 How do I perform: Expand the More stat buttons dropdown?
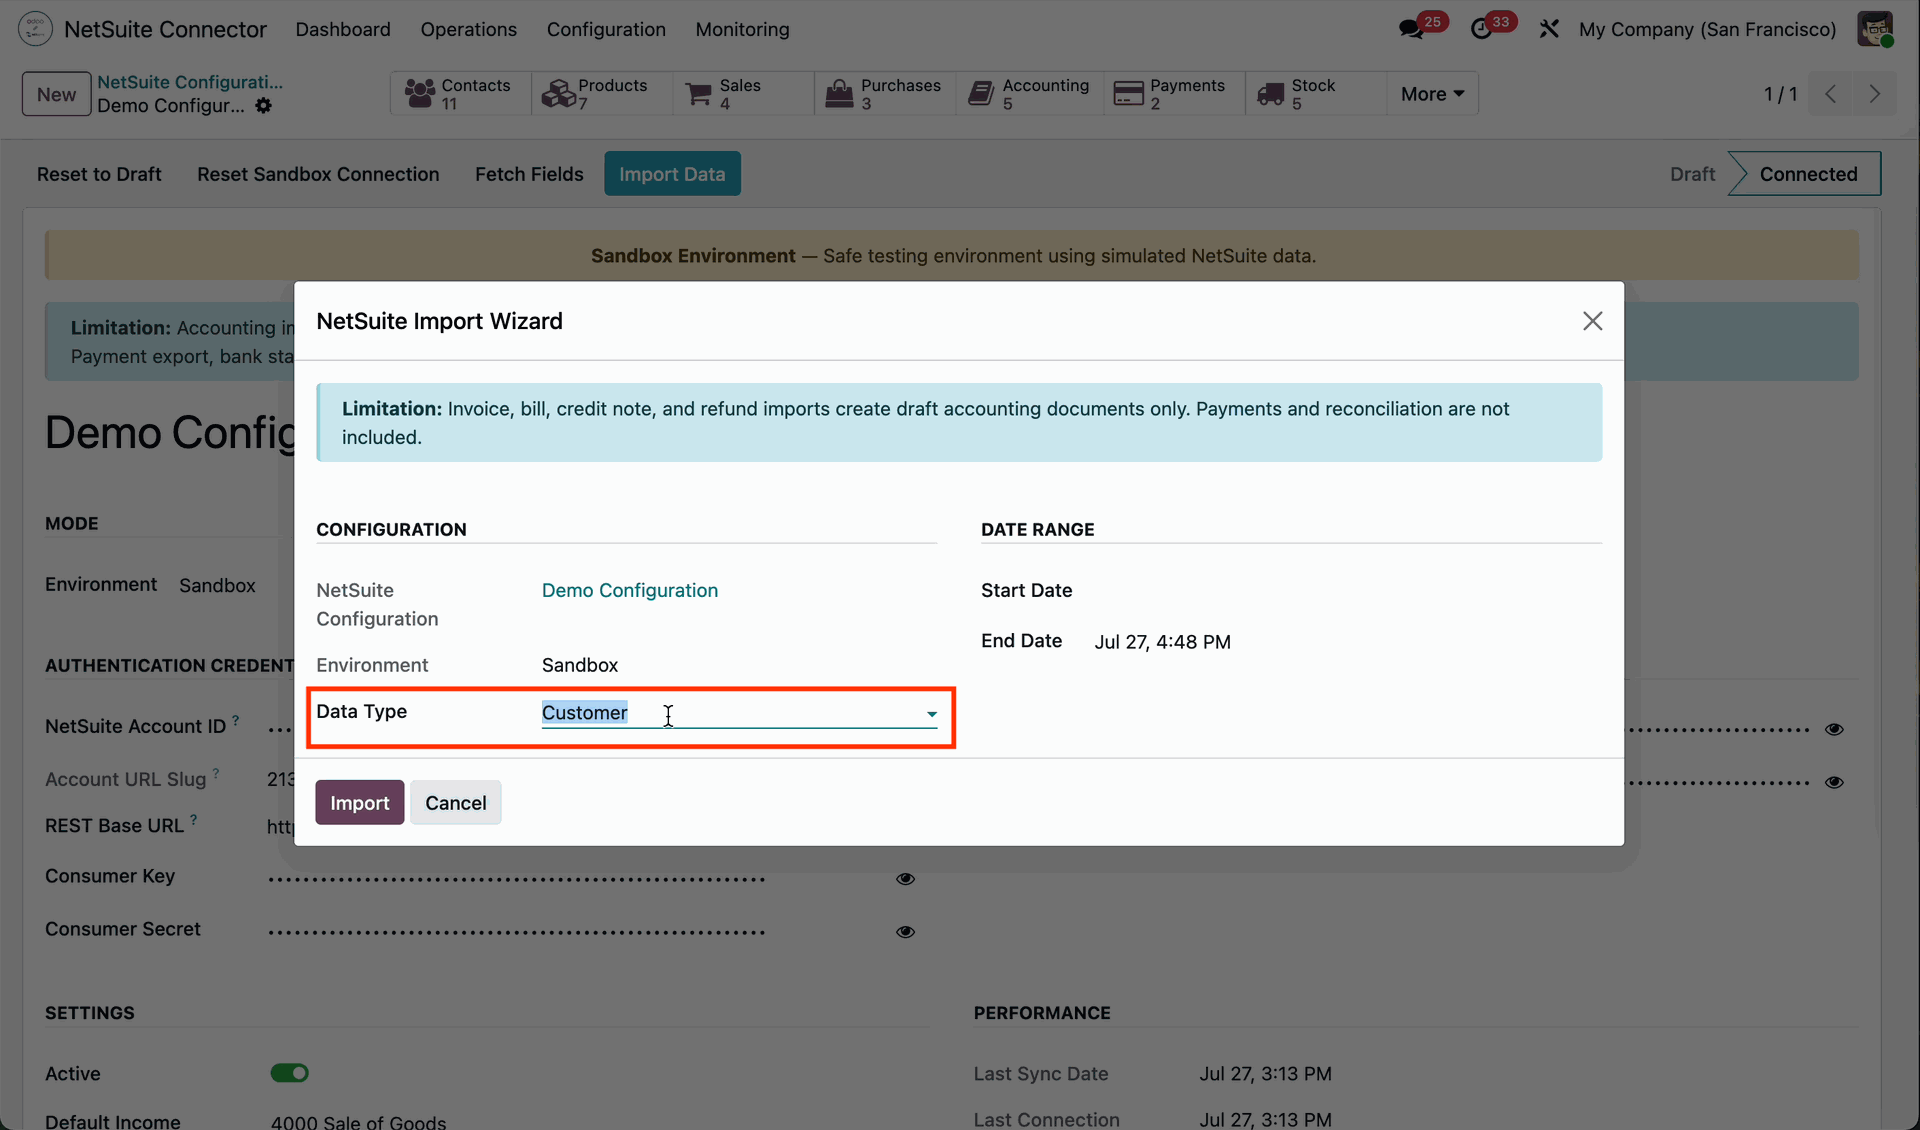pyautogui.click(x=1432, y=94)
